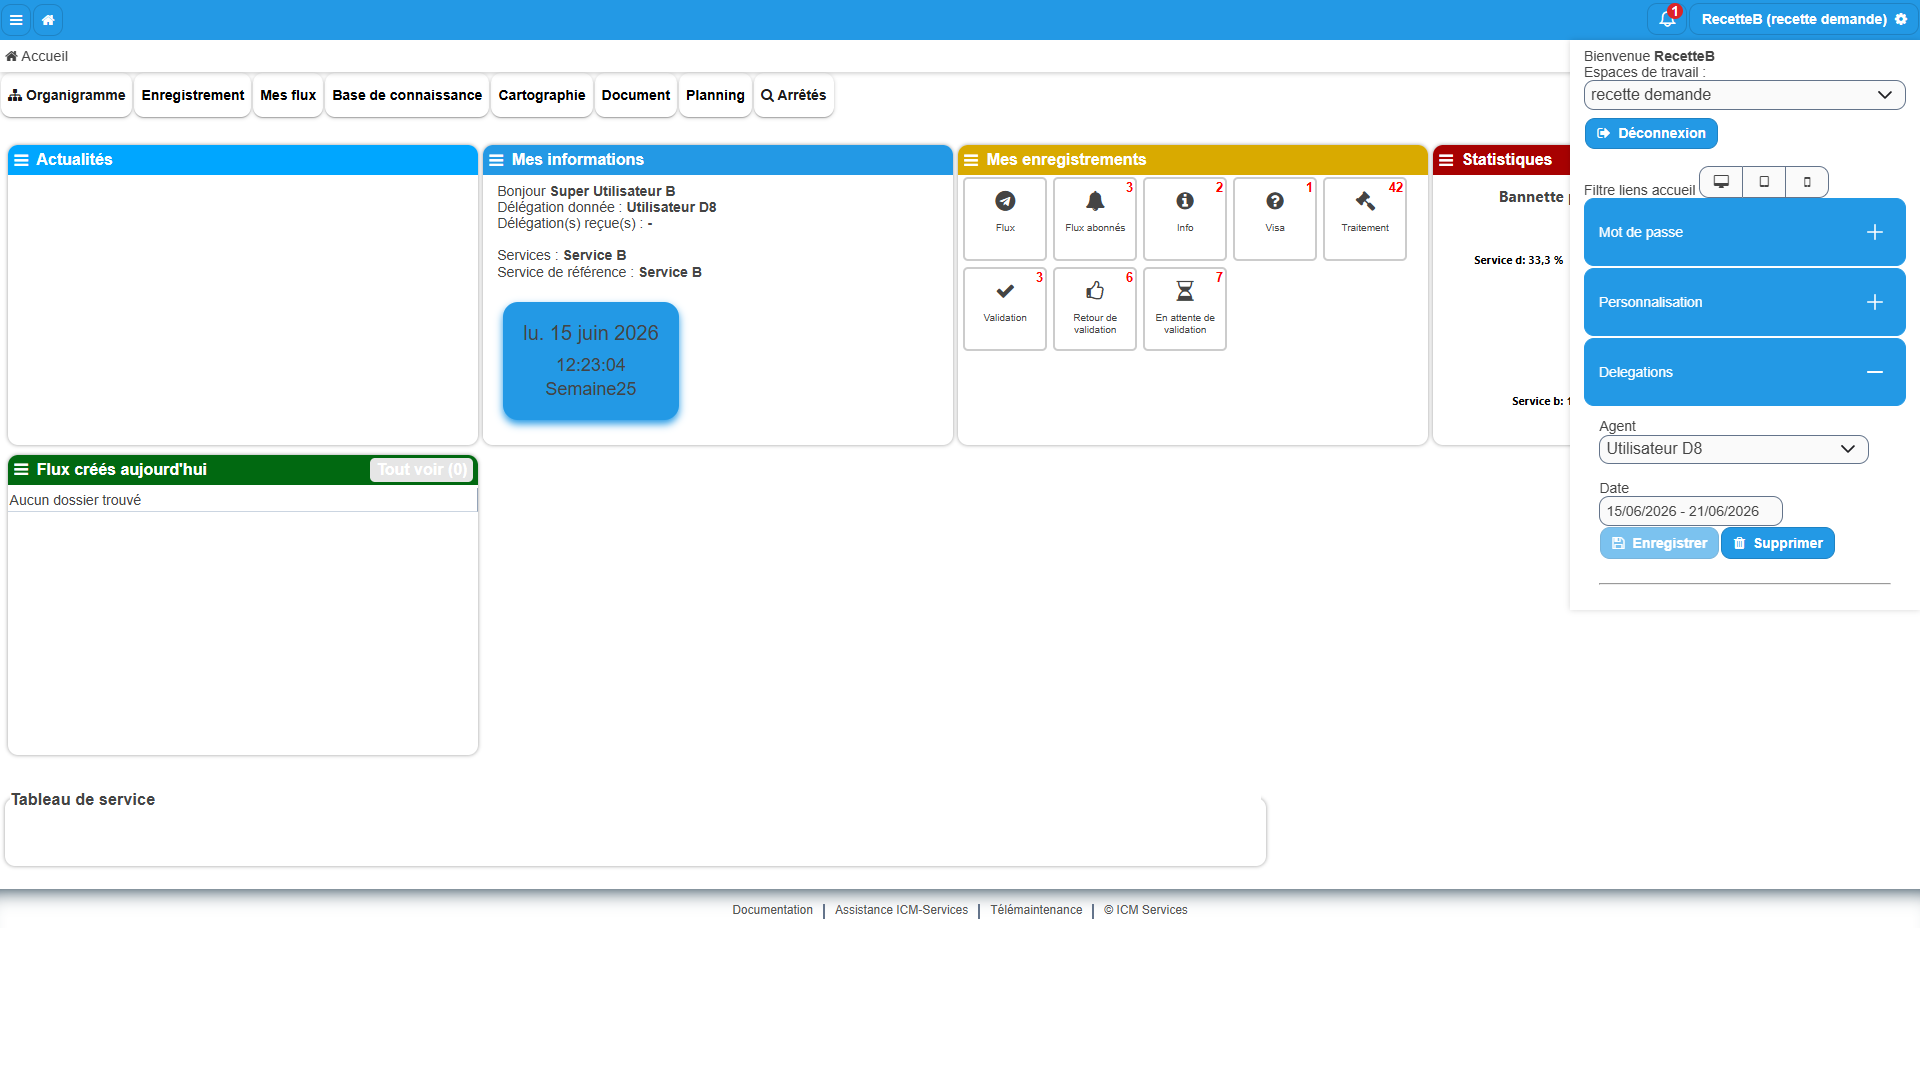
Task: Select the mobile phone filter icon
Action: pos(1807,182)
